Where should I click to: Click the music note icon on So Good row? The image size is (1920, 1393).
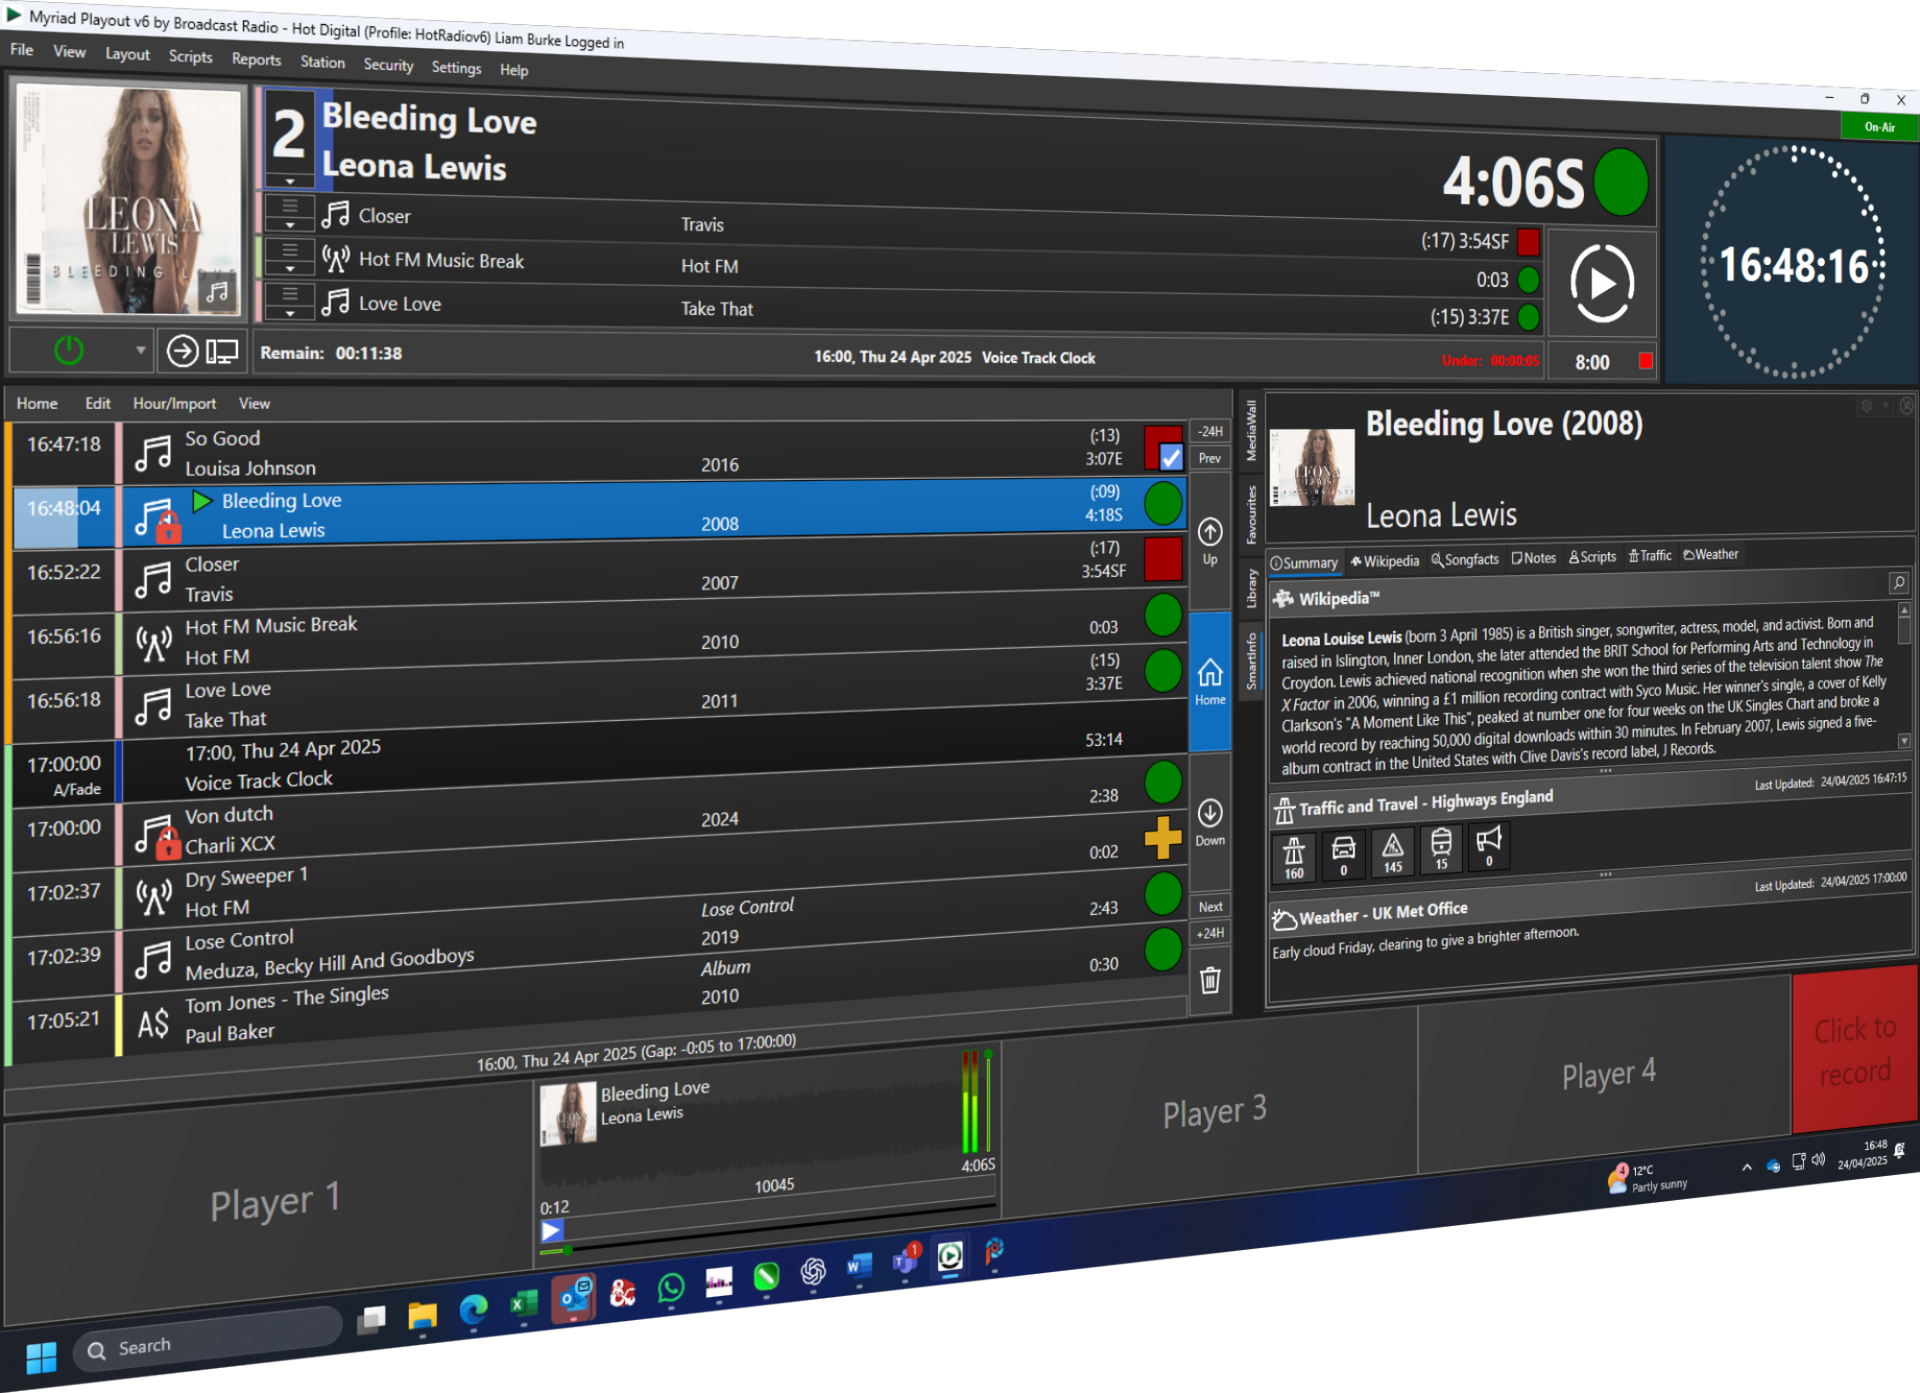click(x=153, y=453)
